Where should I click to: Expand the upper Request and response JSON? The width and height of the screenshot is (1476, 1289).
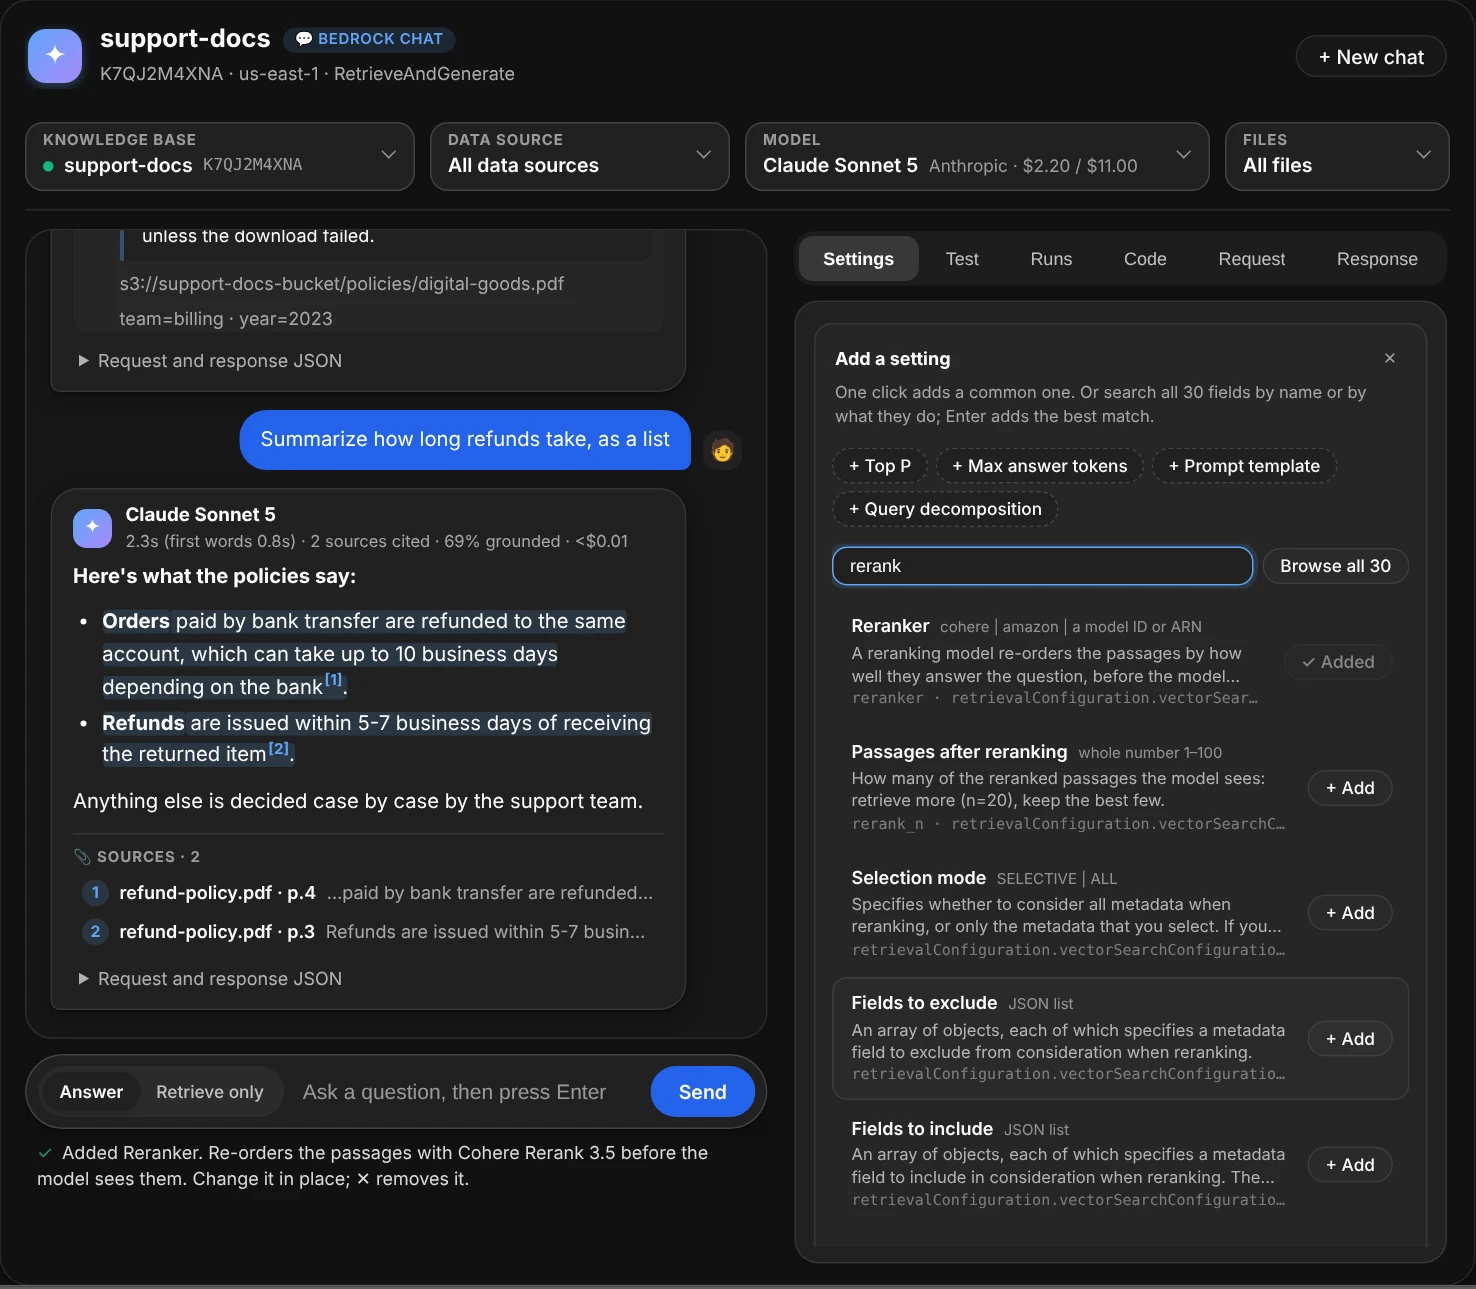point(210,361)
